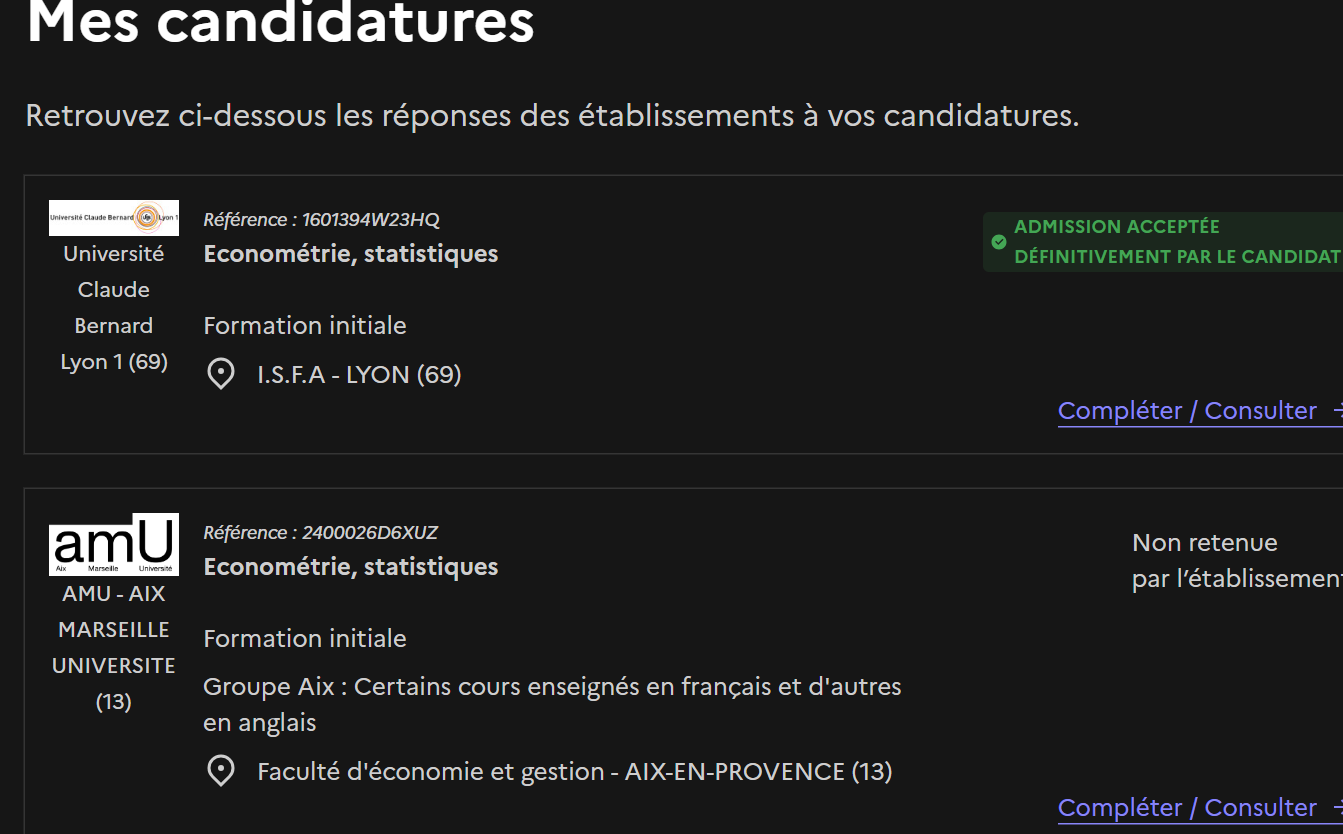Select the Lyon Econométrie, statistiques title
Image resolution: width=1343 pixels, height=834 pixels.
coord(351,254)
